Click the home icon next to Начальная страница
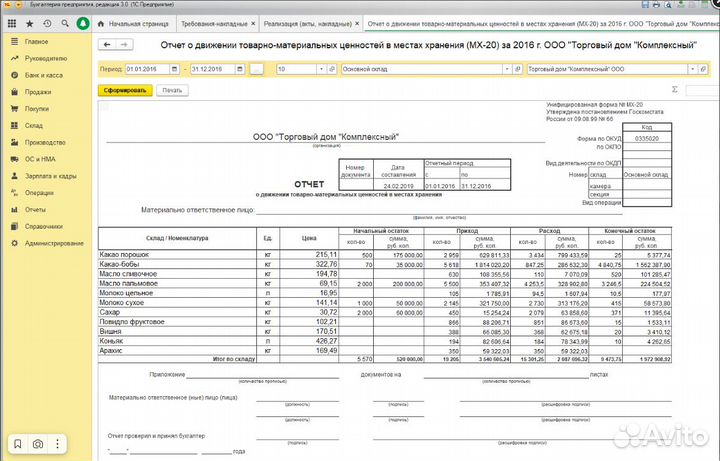Image resolution: width=720 pixels, height=461 pixels. 102,23
